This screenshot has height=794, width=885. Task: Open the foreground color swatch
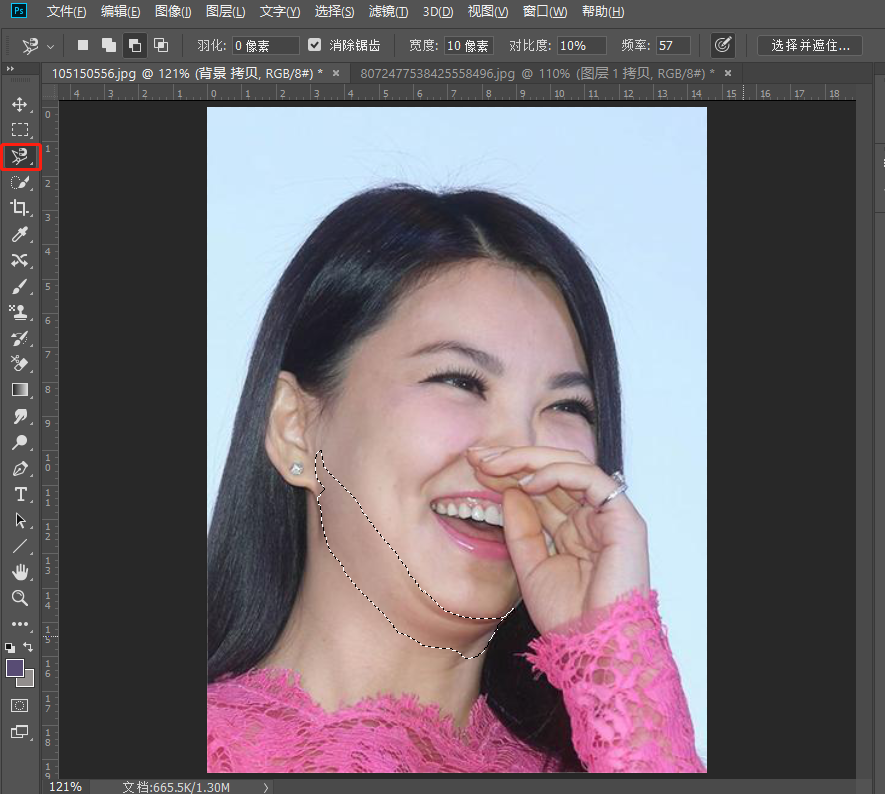pos(15,668)
